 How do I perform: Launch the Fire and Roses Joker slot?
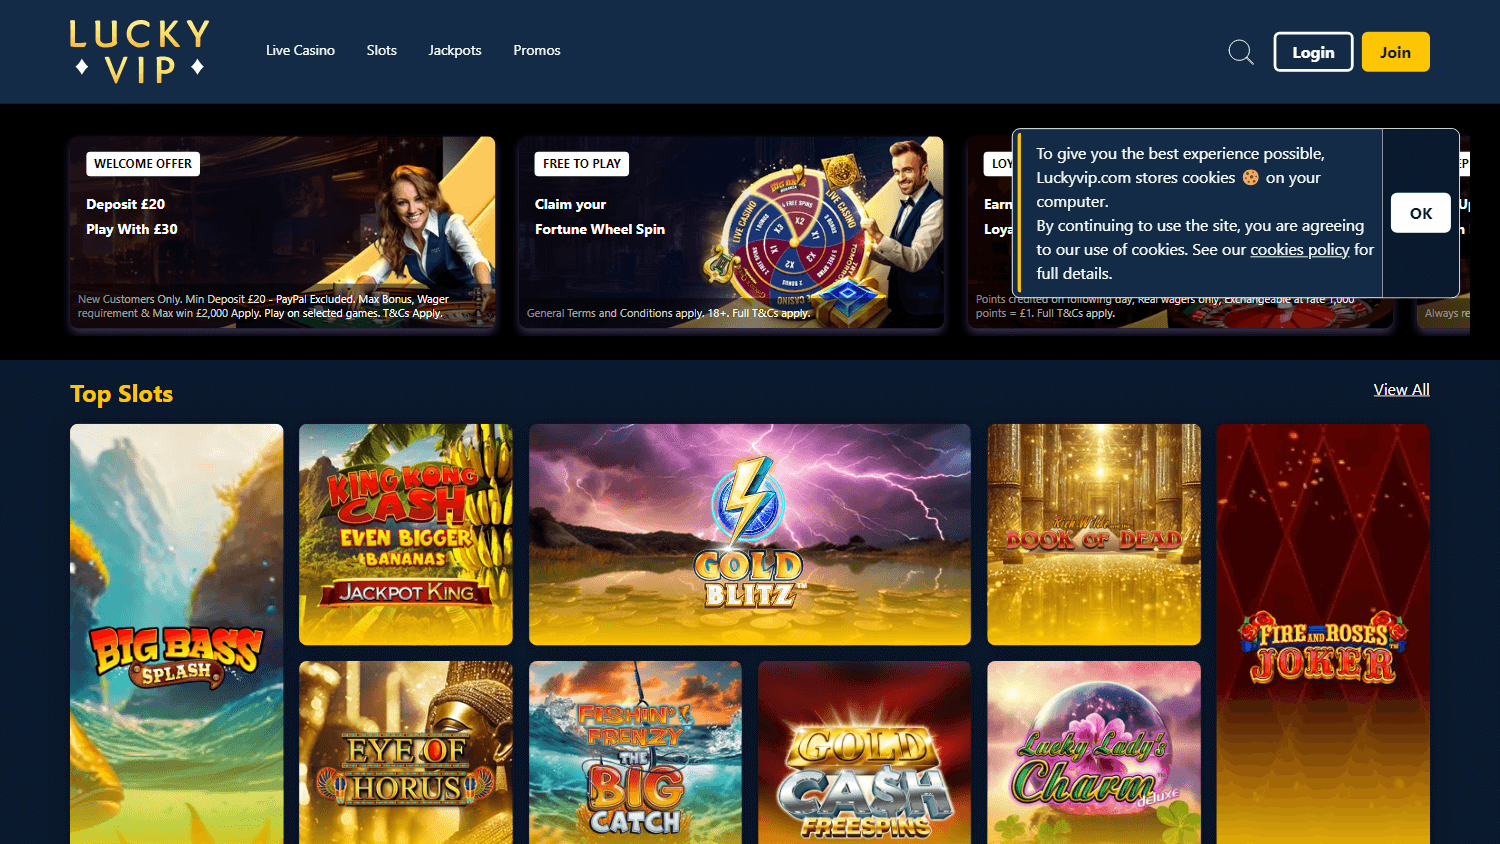coord(1323,634)
